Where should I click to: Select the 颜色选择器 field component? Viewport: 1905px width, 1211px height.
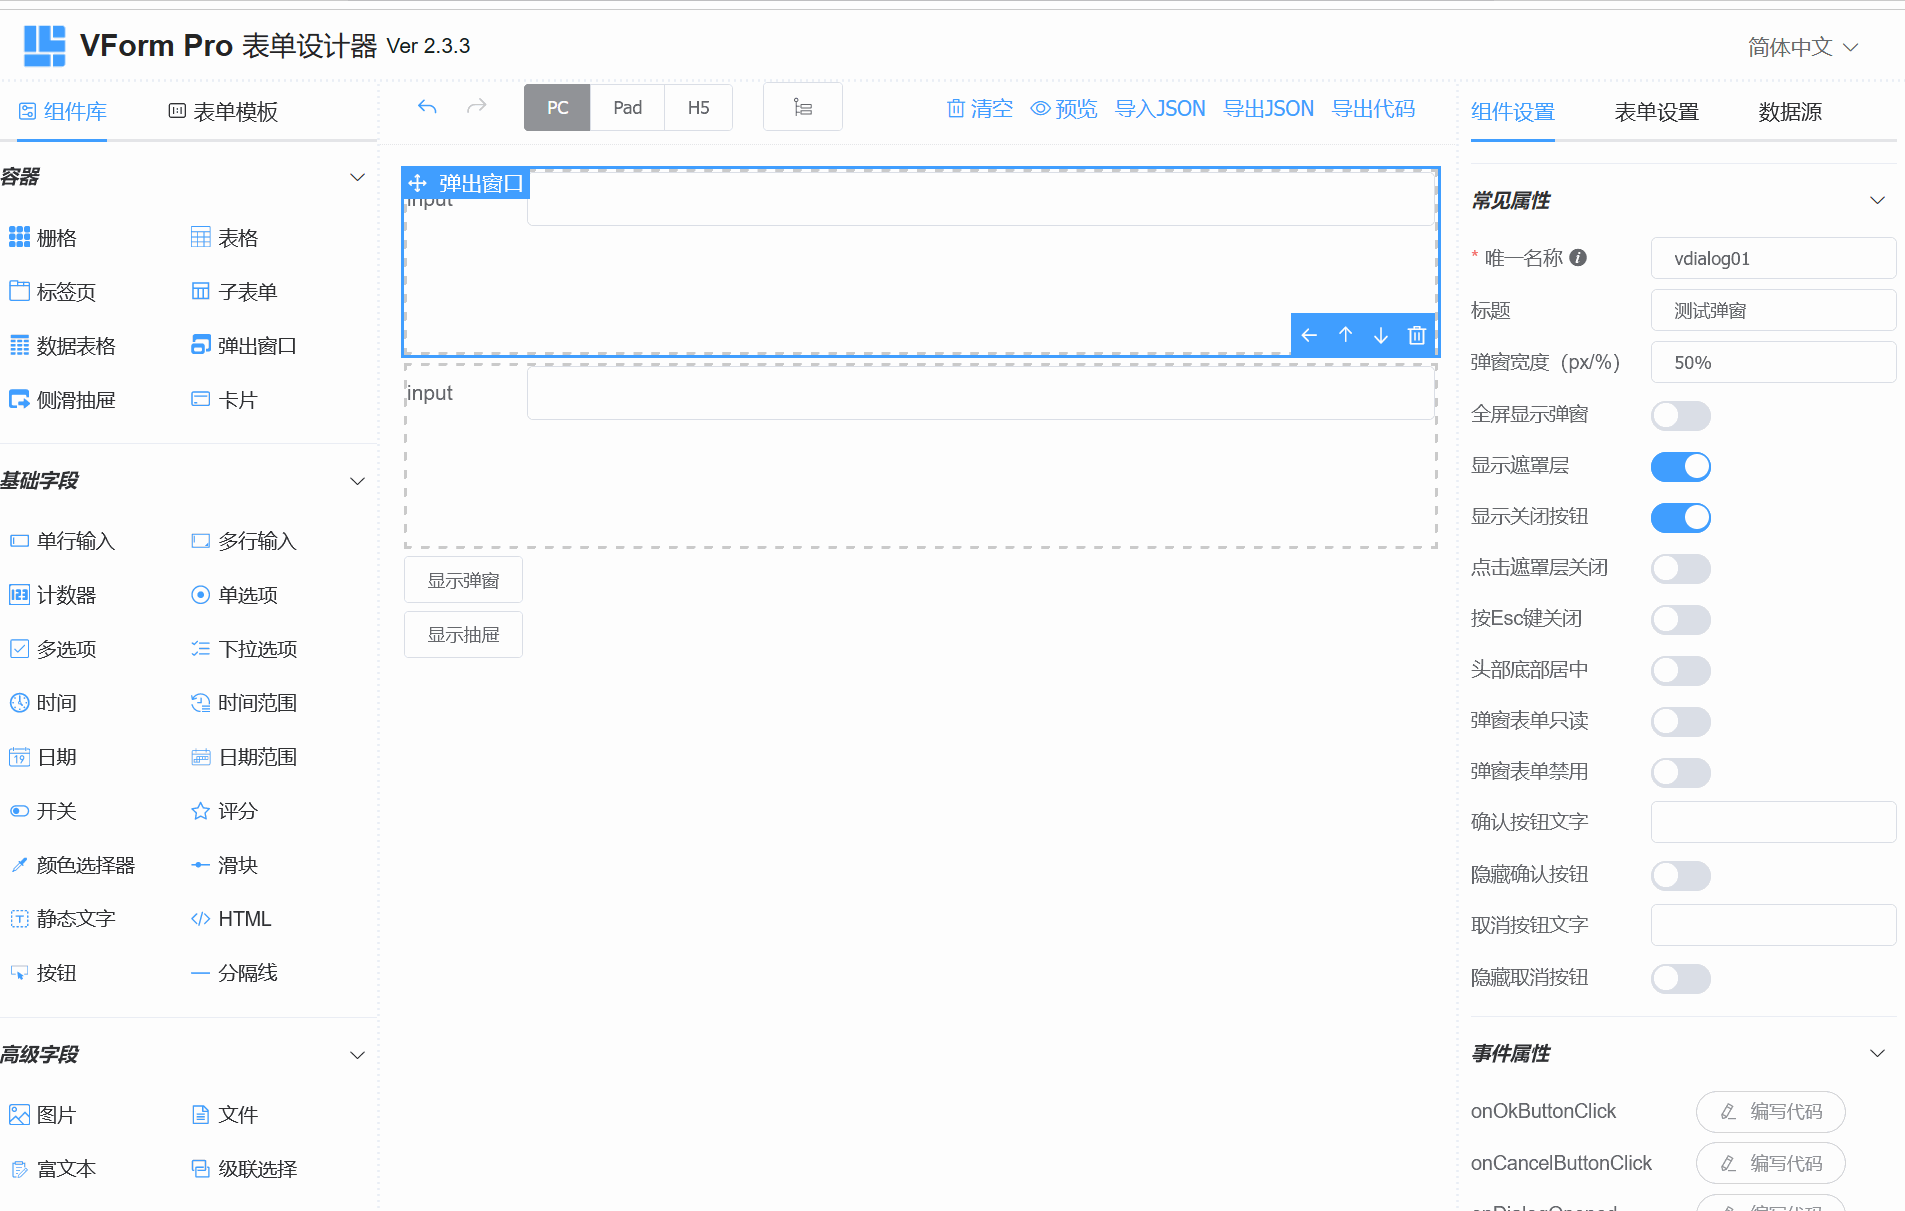coord(87,864)
